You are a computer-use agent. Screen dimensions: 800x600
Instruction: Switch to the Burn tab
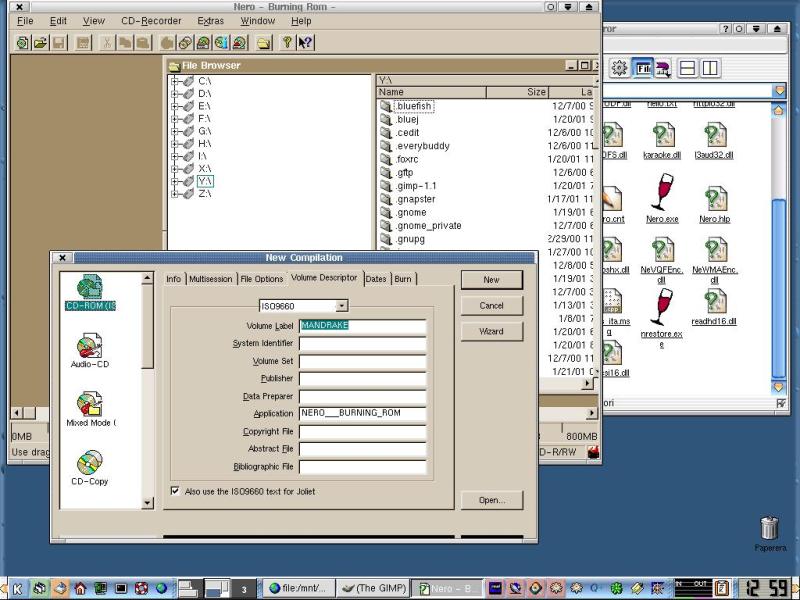[403, 279]
